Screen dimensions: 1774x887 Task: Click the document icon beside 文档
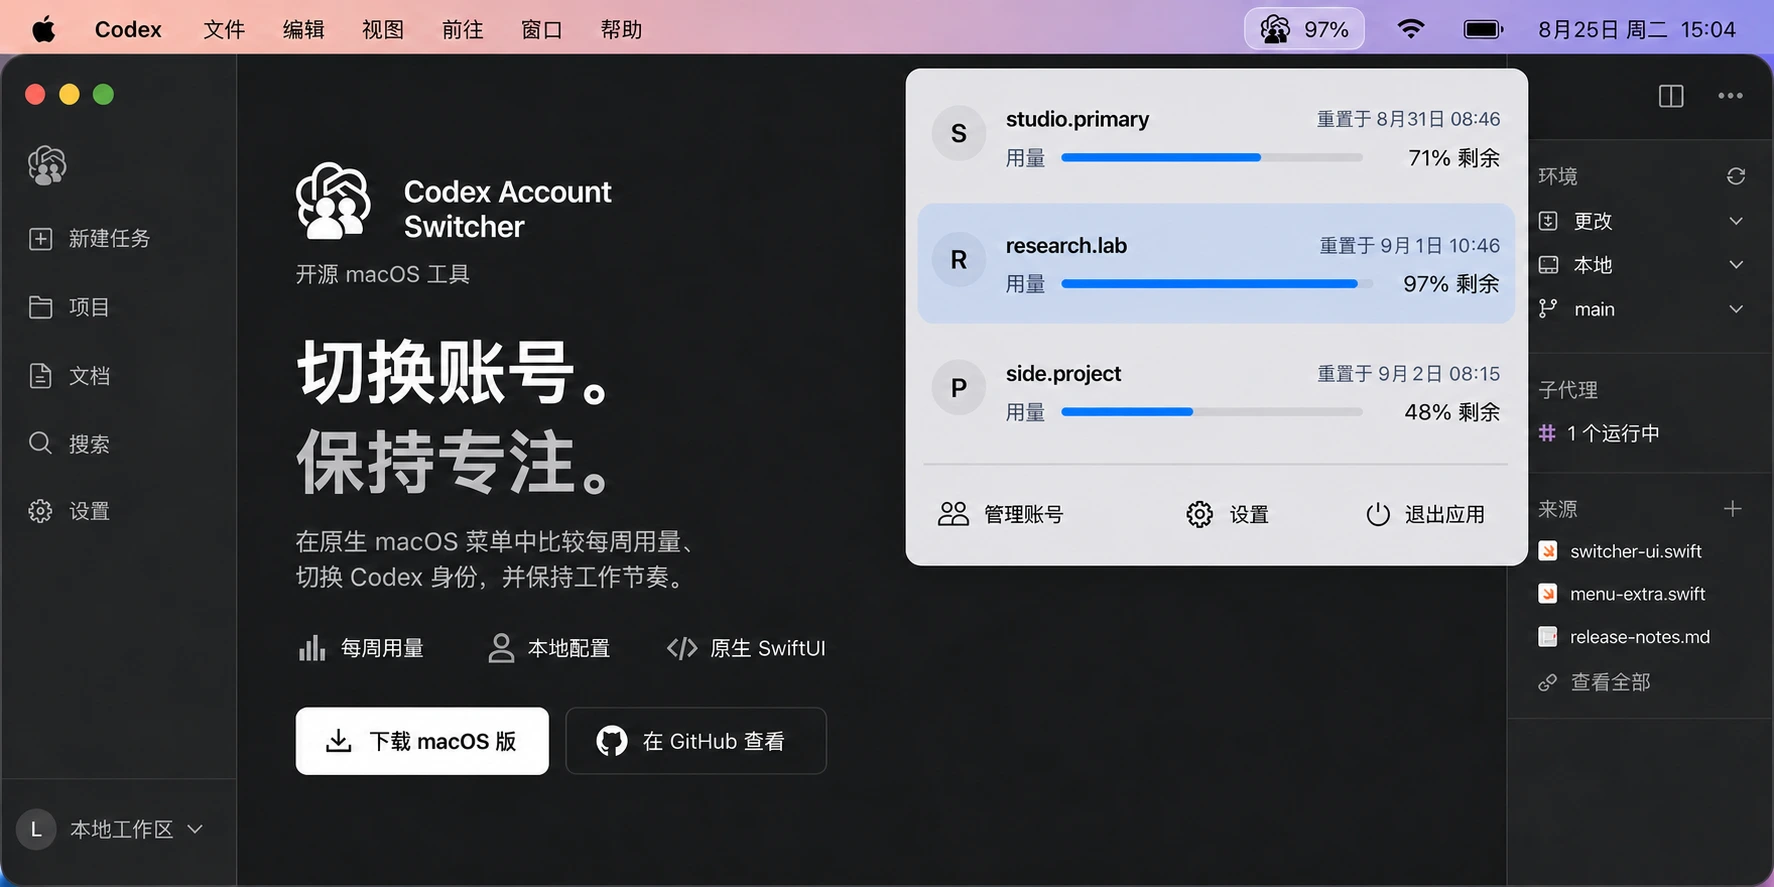pyautogui.click(x=40, y=375)
